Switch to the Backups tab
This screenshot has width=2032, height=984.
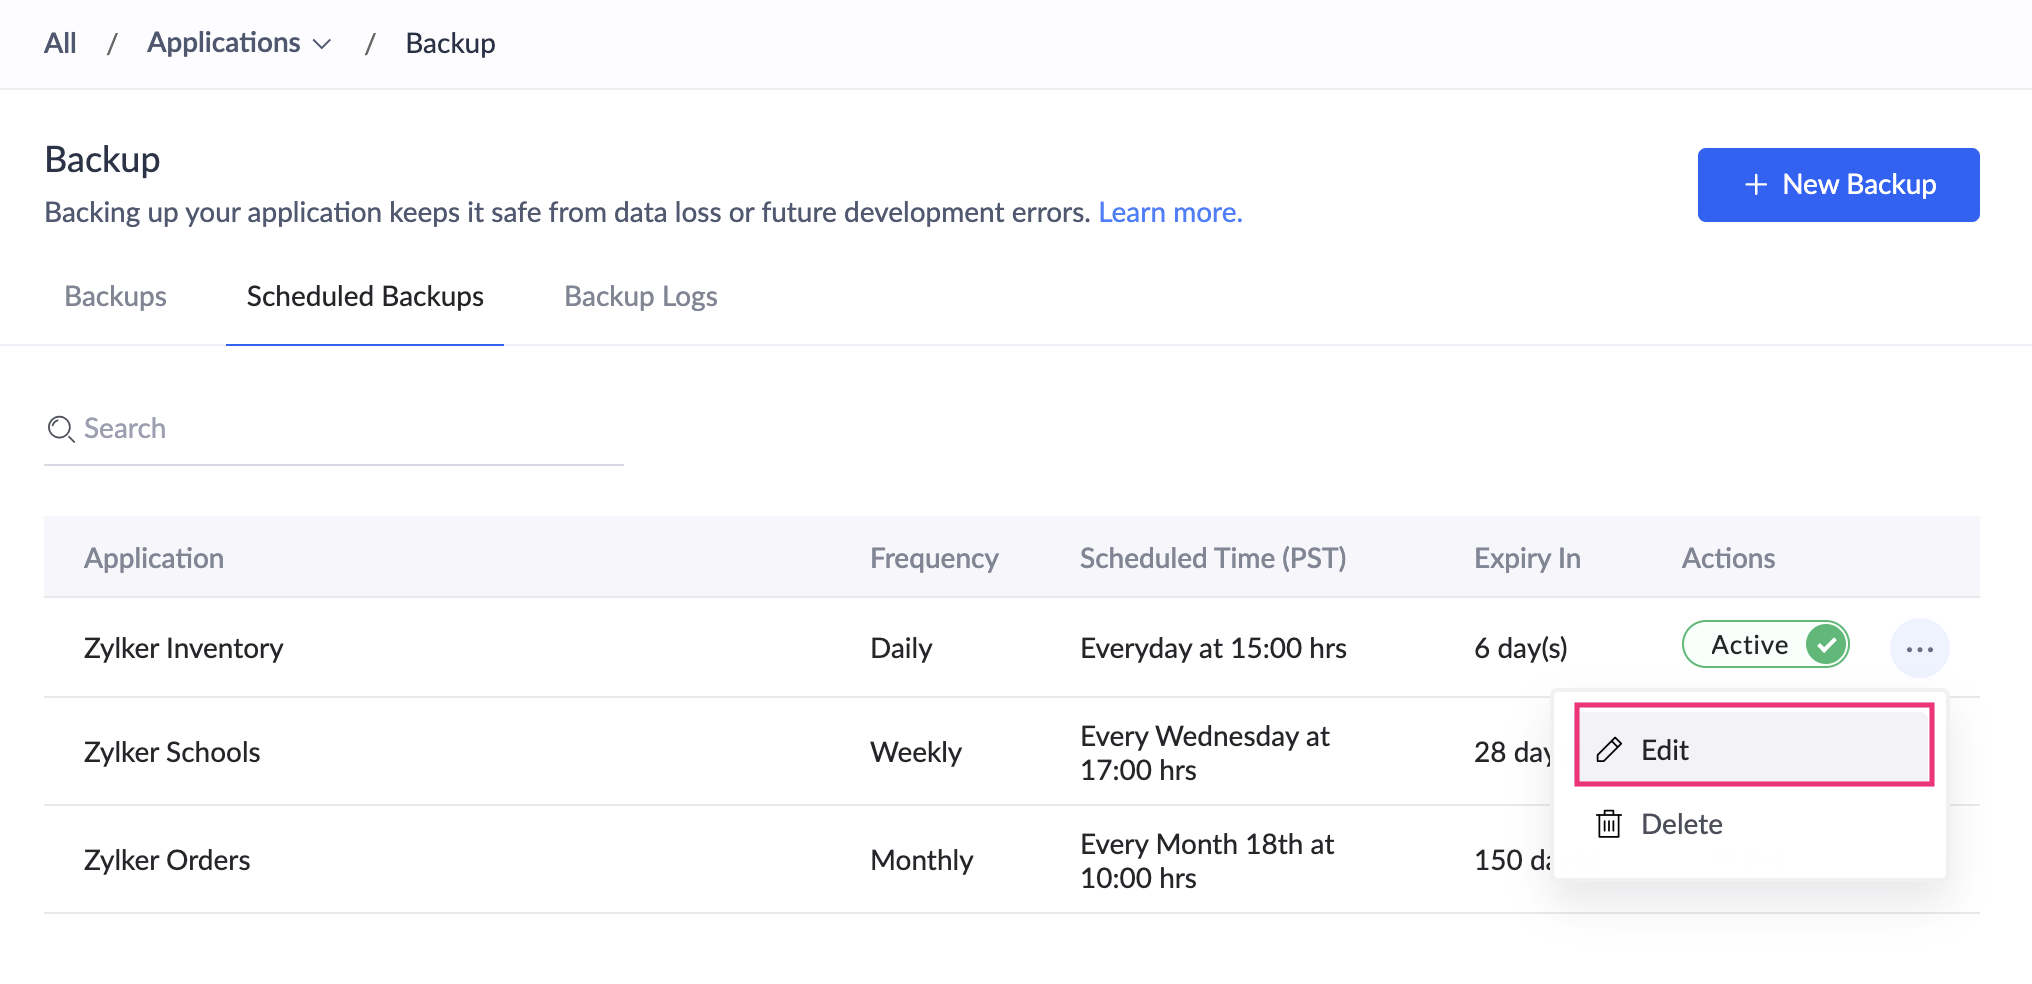tap(115, 296)
